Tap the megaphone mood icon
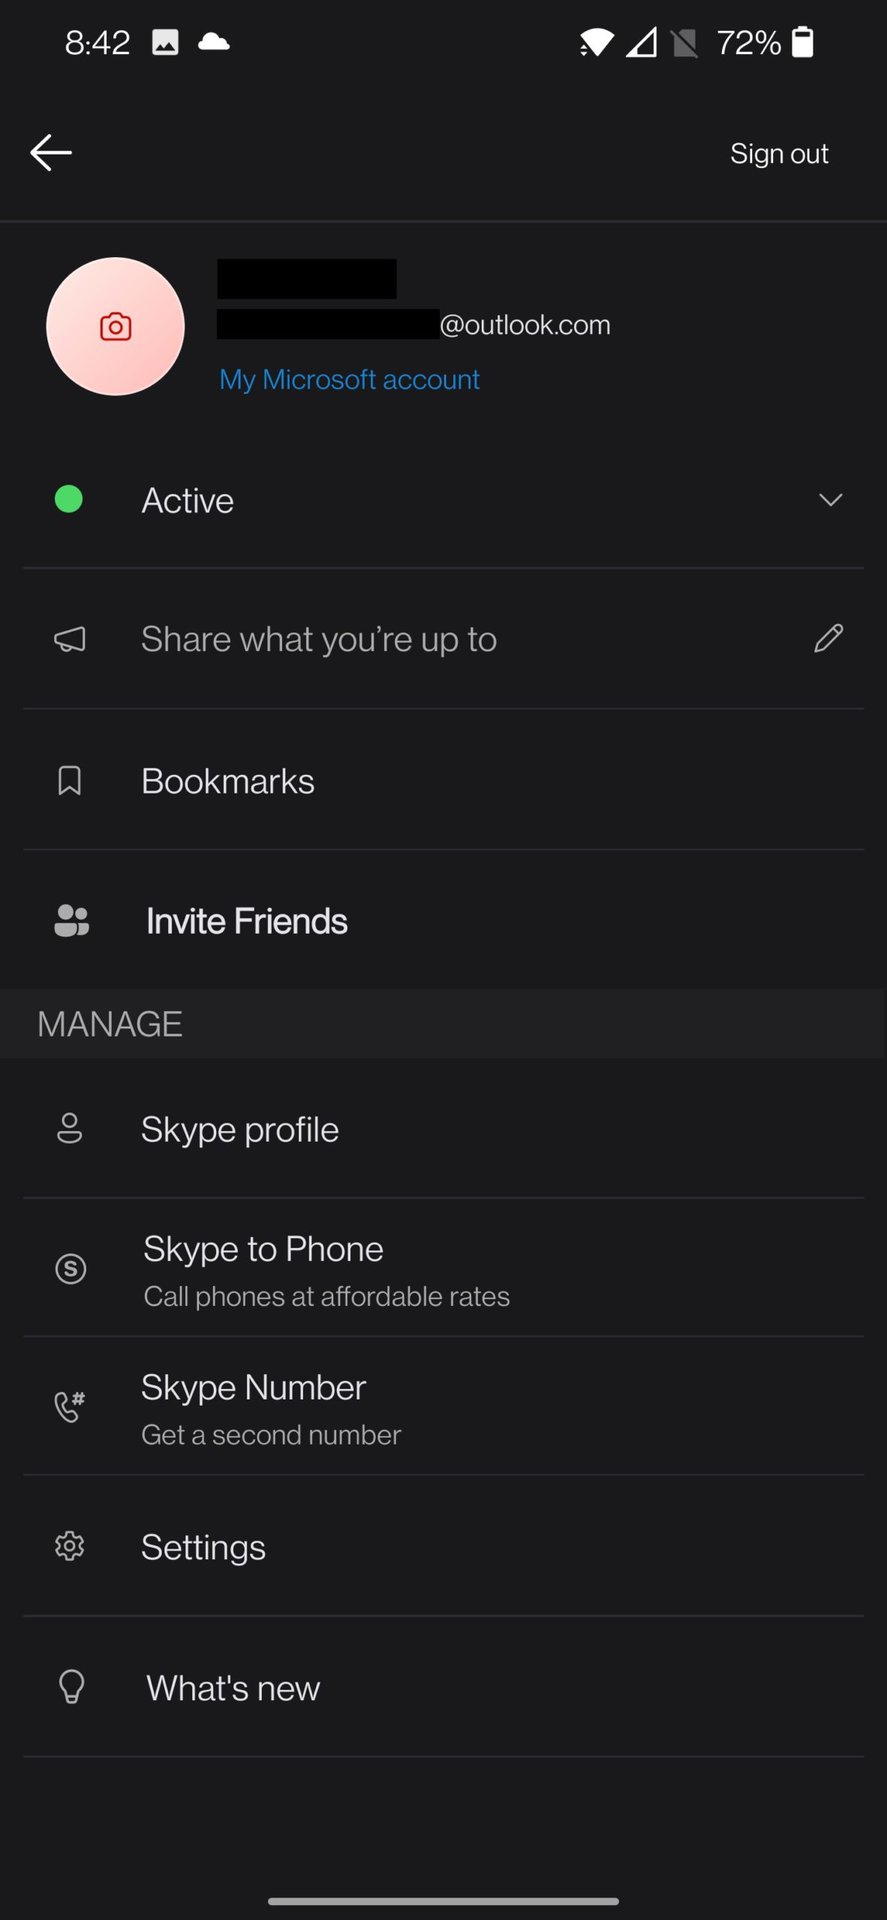This screenshot has width=887, height=1920. (70, 639)
